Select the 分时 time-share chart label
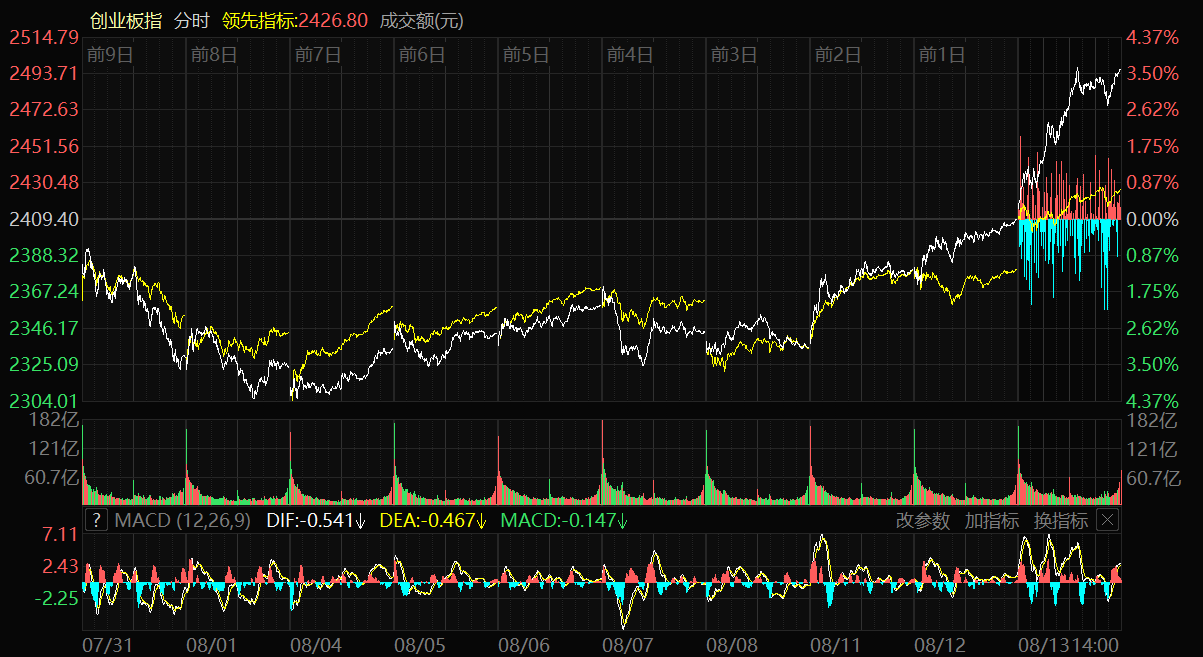Image resolution: width=1203 pixels, height=657 pixels. [x=192, y=20]
